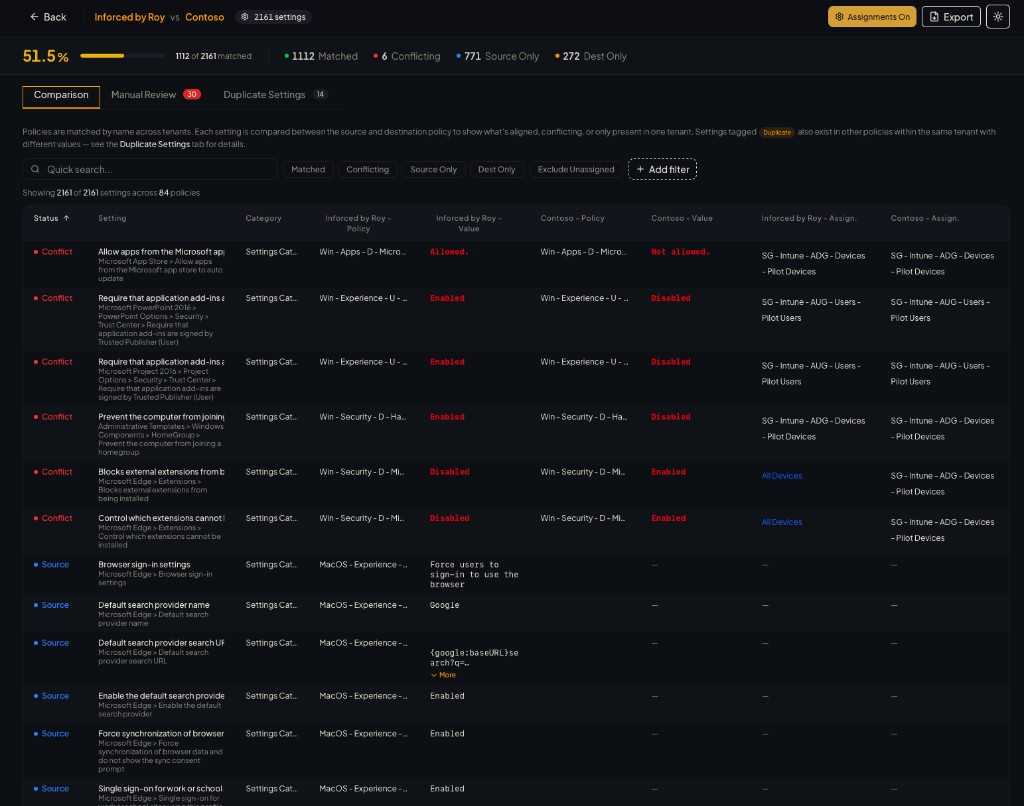1024x806 pixels.
Task: Toggle the Assignments On switch
Action: coord(871,16)
